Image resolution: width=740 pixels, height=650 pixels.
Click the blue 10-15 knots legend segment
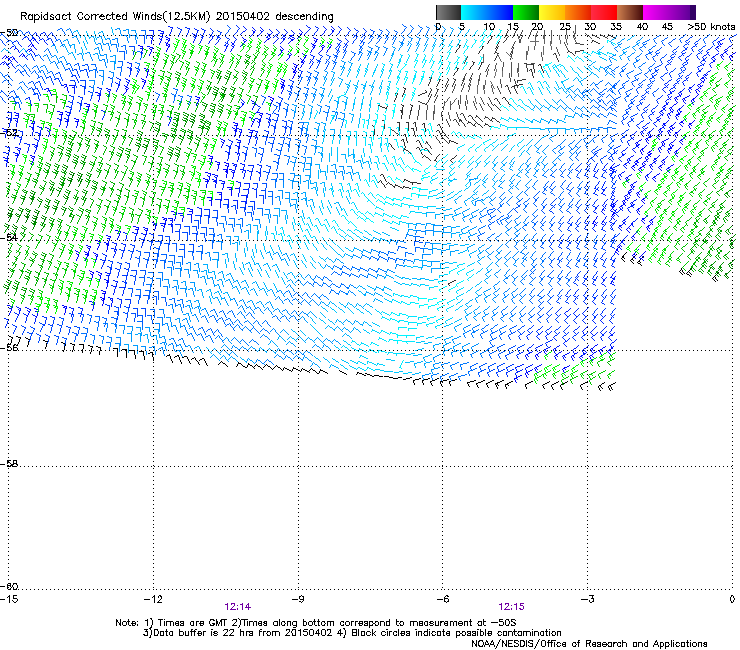[x=500, y=12]
